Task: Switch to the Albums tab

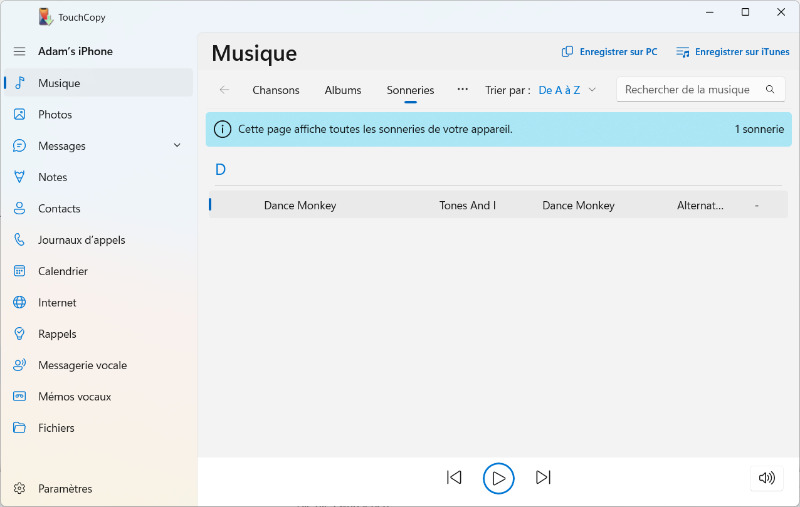Action: tap(343, 90)
